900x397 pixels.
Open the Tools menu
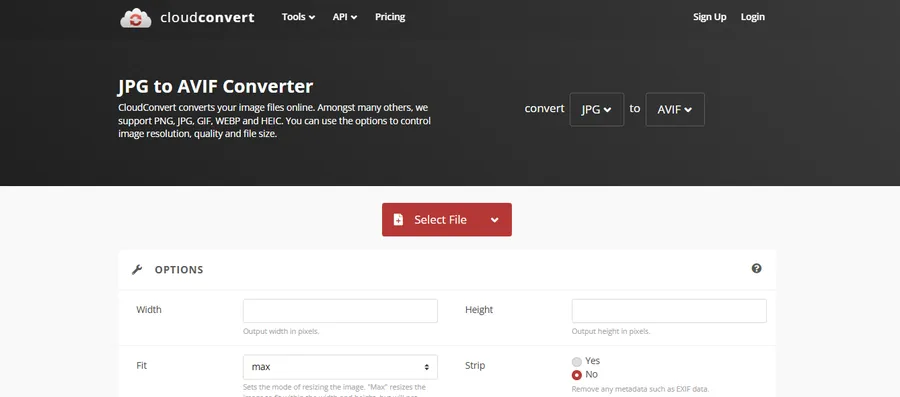tap(298, 17)
